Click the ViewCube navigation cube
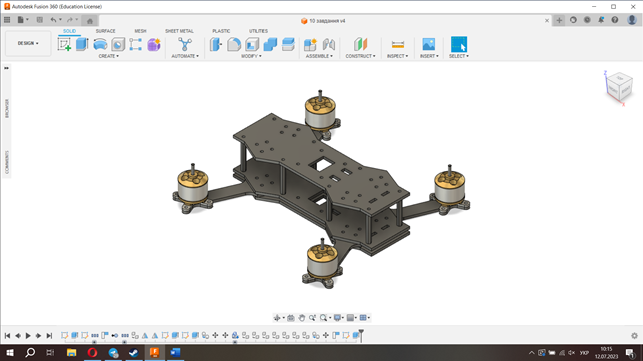Screen dimensions: 643x361 [618, 86]
